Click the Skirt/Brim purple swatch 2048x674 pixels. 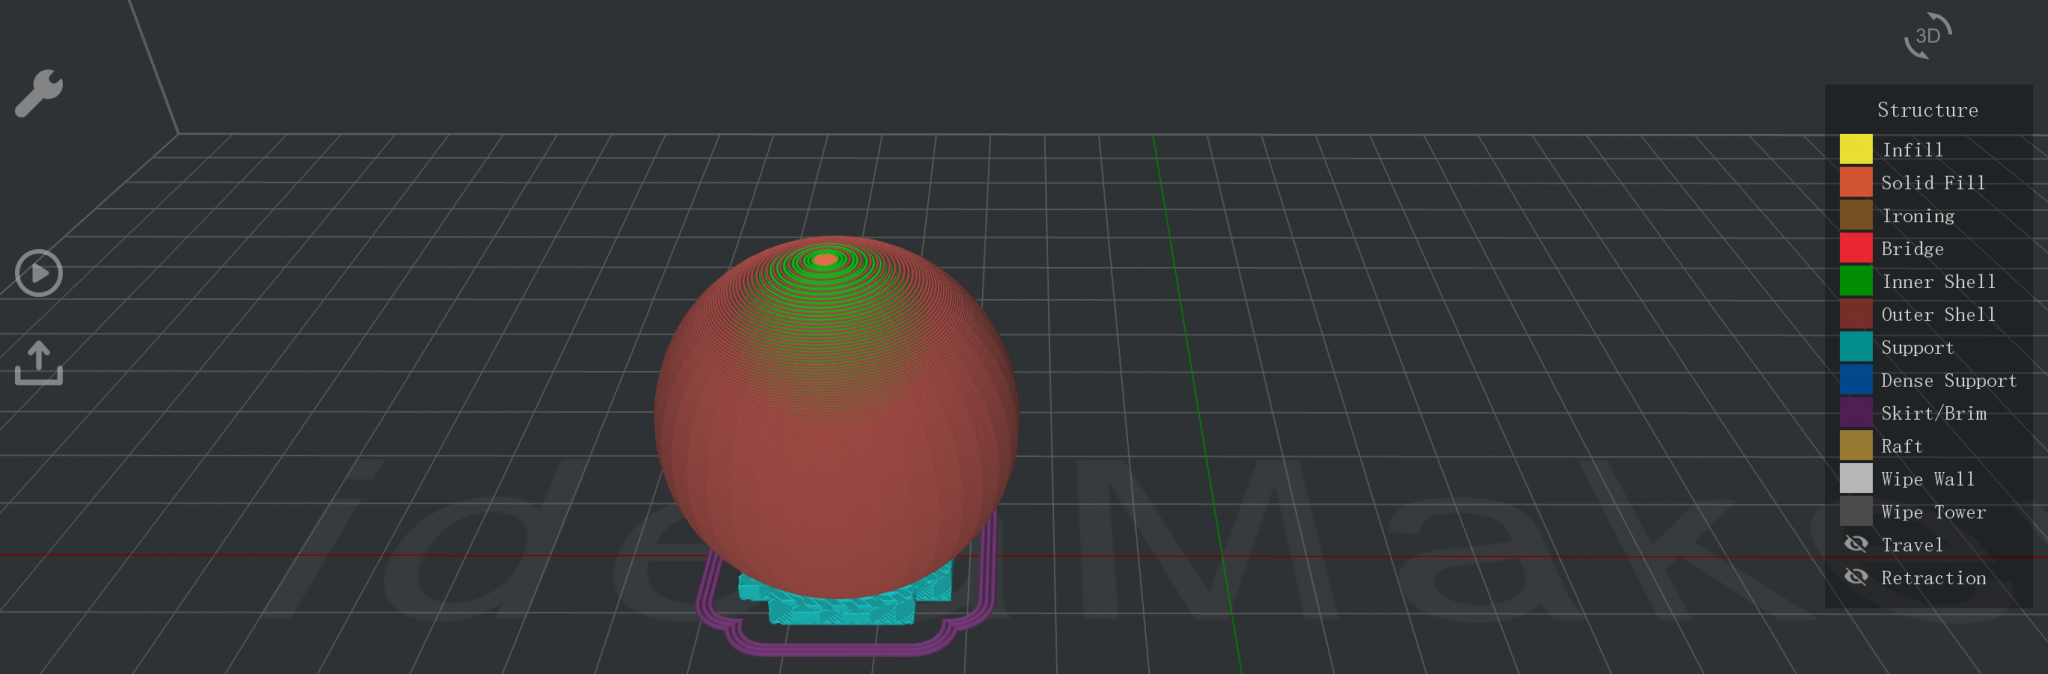pos(1856,413)
